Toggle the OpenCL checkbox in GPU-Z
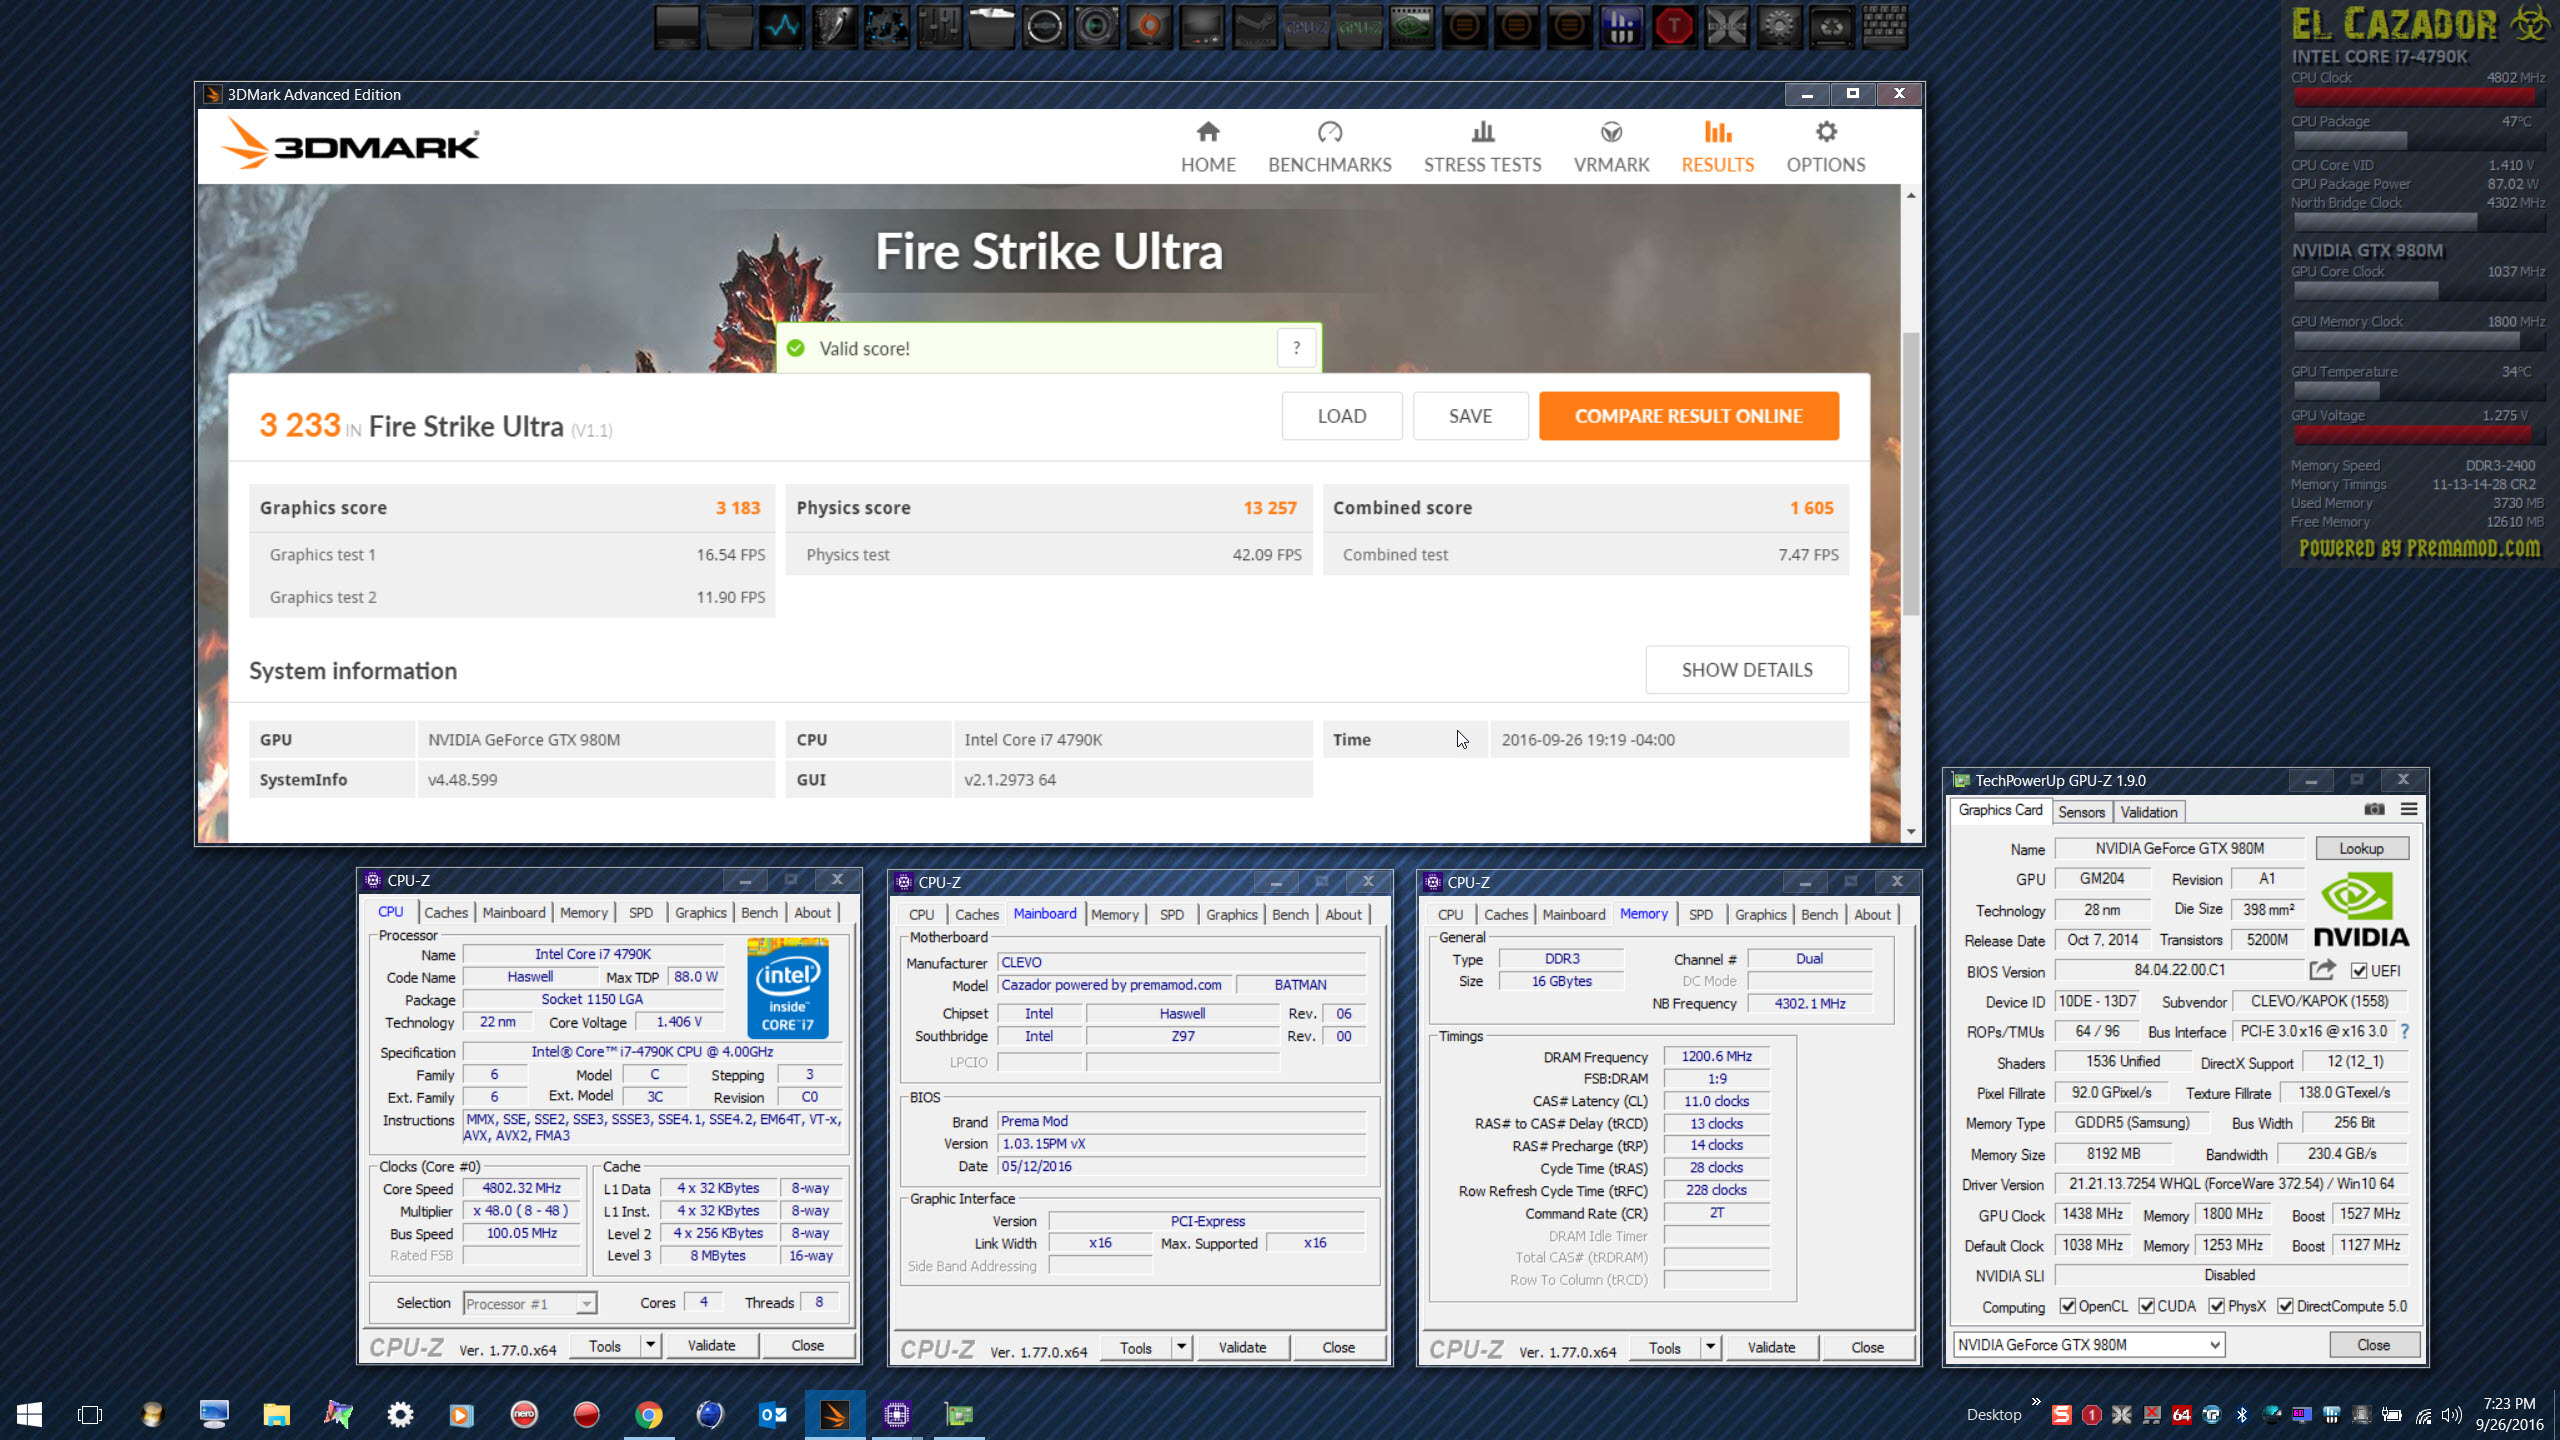 point(2067,1306)
